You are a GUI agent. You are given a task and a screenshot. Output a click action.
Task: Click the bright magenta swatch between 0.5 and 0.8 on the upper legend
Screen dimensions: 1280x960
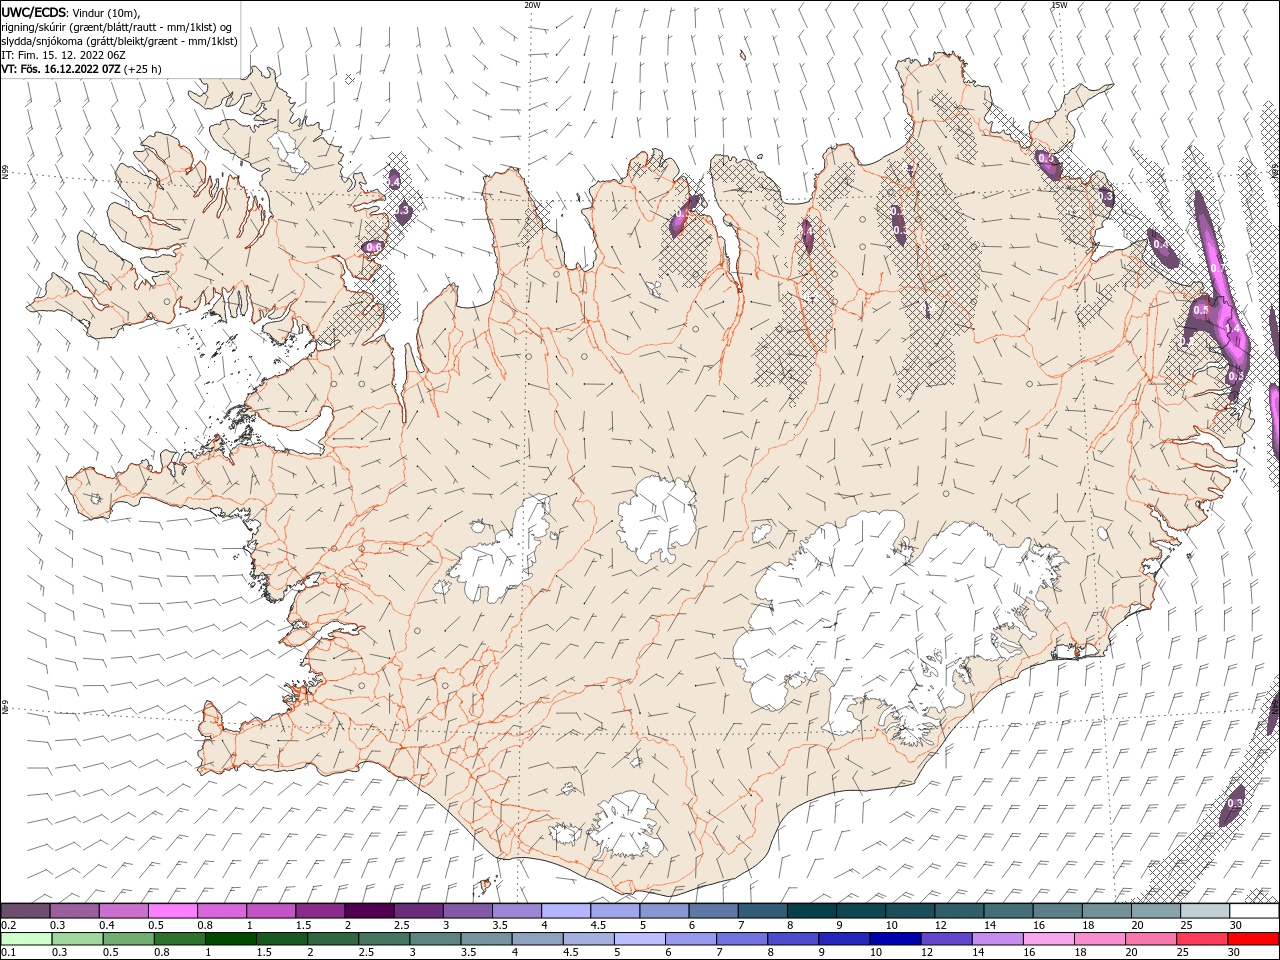tap(172, 911)
